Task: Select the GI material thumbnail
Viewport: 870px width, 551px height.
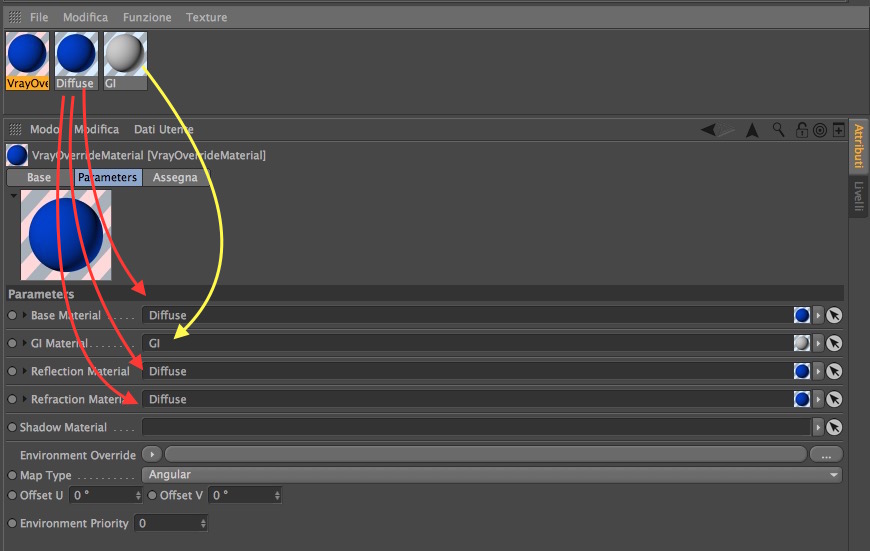Action: [x=125, y=60]
